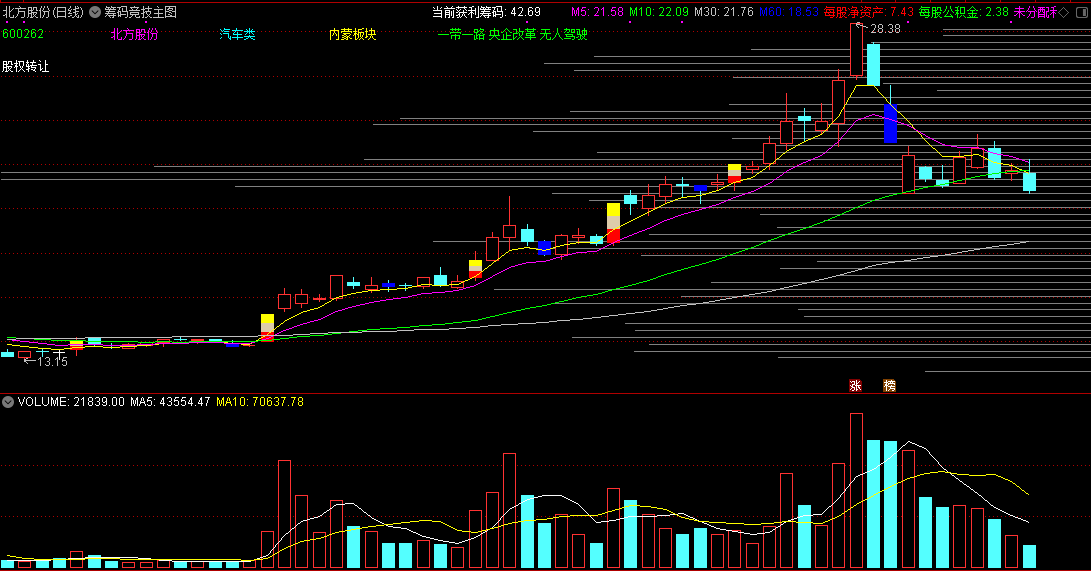
Task: Click the M60: 18.53 moving average value
Action: click(789, 12)
